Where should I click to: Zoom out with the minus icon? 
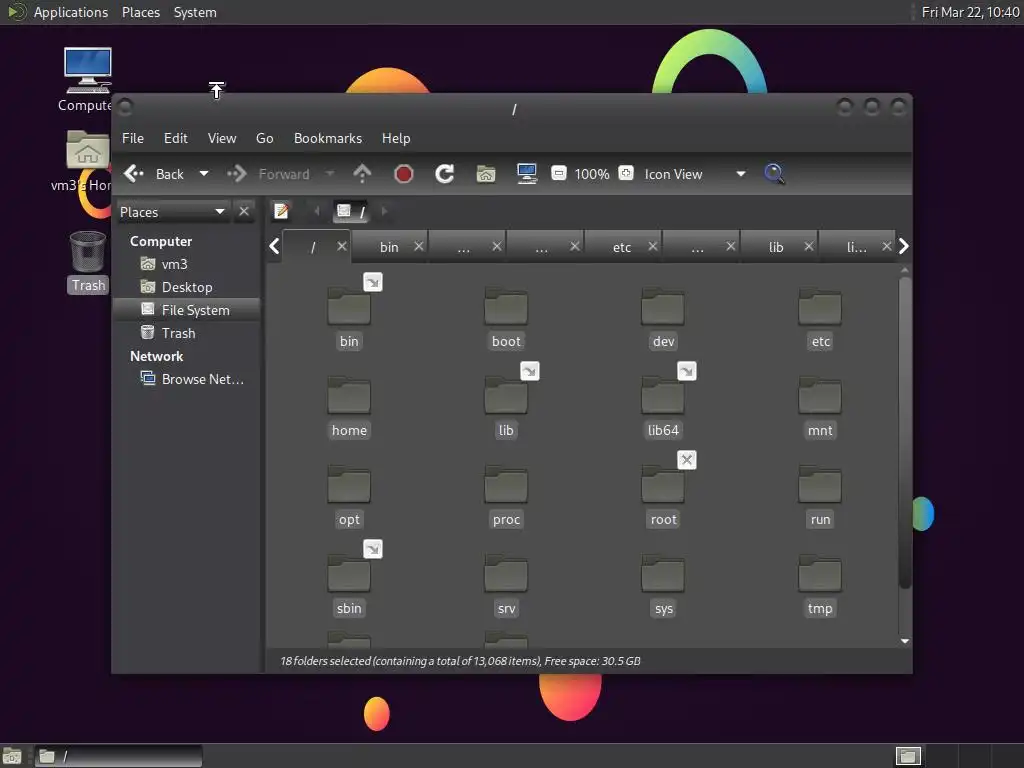(x=558, y=173)
